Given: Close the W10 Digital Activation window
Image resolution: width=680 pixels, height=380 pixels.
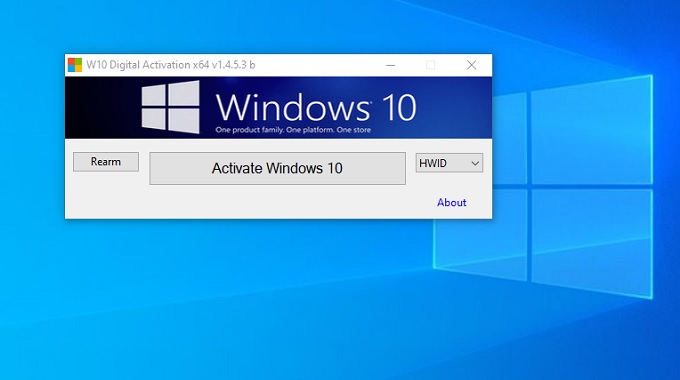Looking at the screenshot, I should 471,65.
